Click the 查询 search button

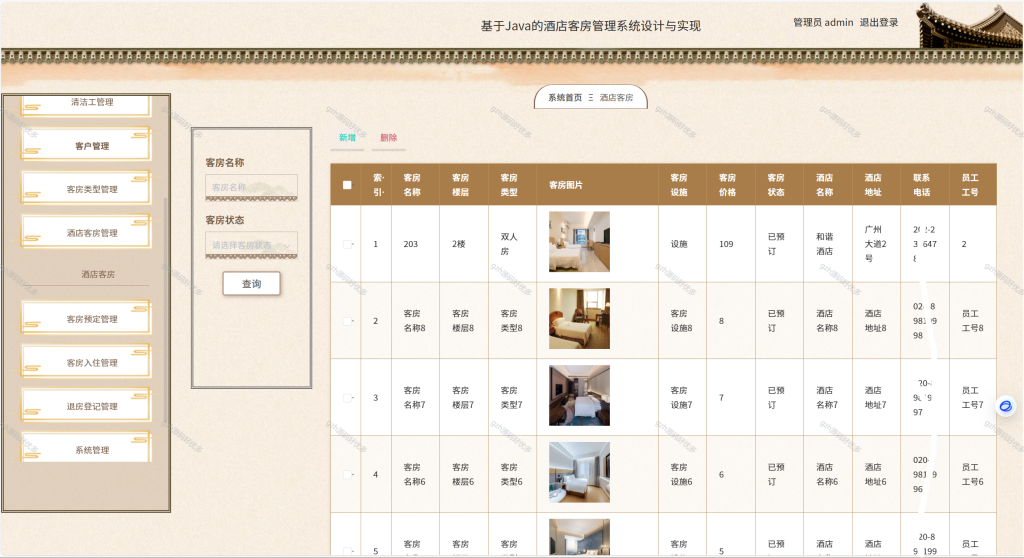251,284
